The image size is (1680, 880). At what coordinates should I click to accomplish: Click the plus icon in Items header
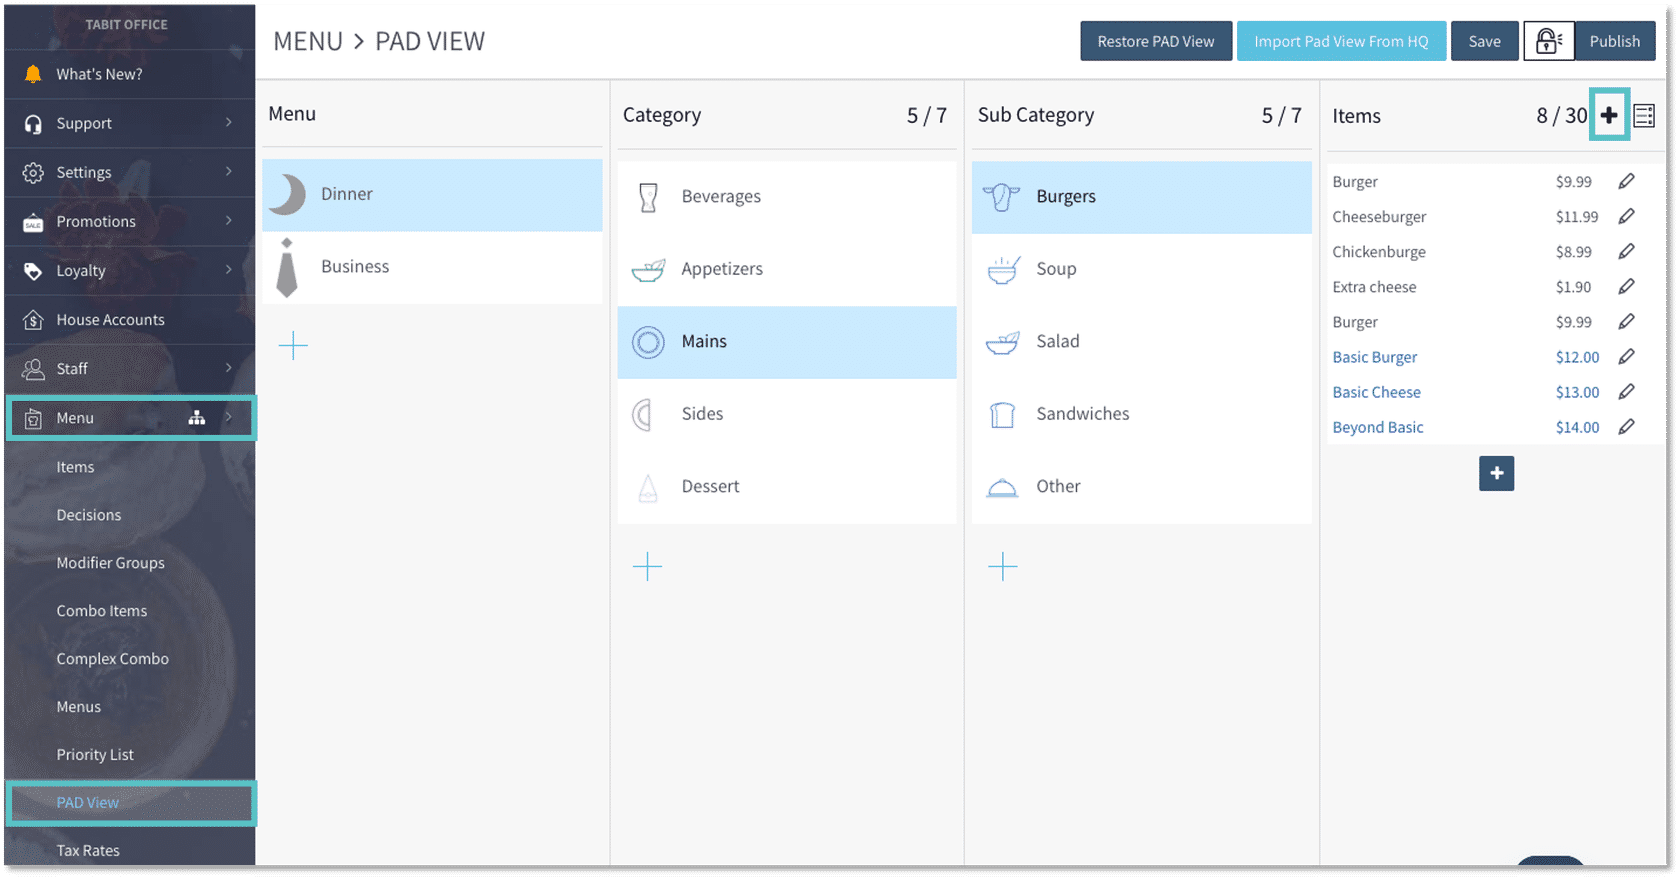click(x=1608, y=115)
